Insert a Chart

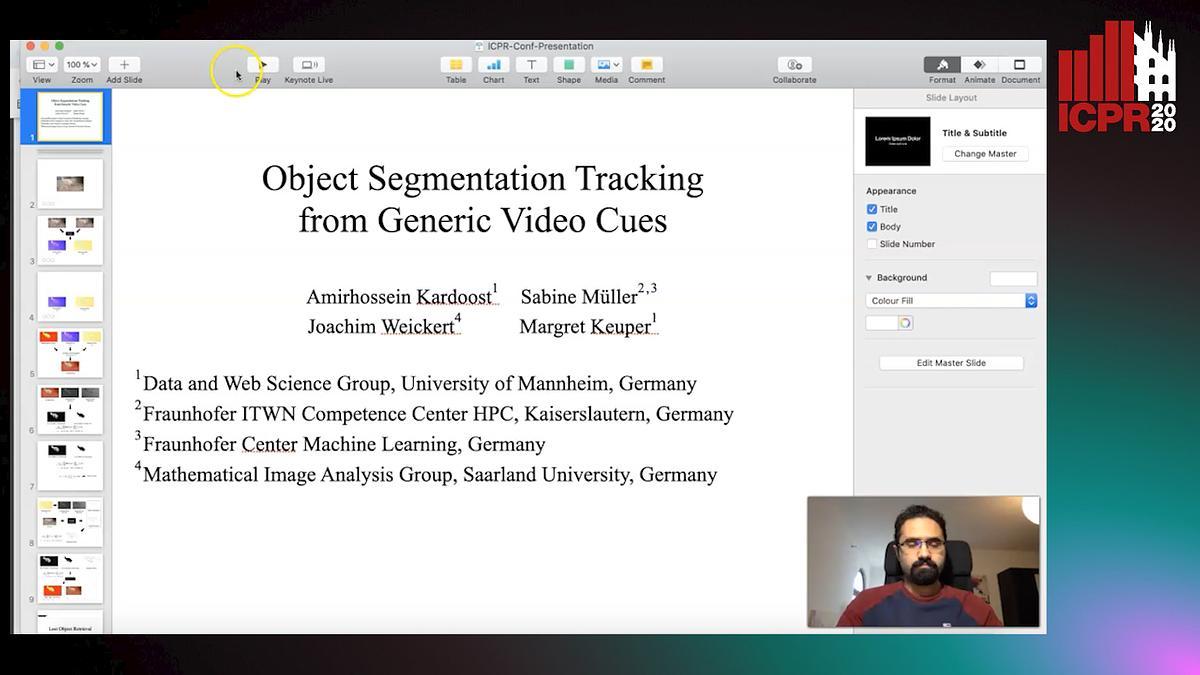click(x=494, y=64)
